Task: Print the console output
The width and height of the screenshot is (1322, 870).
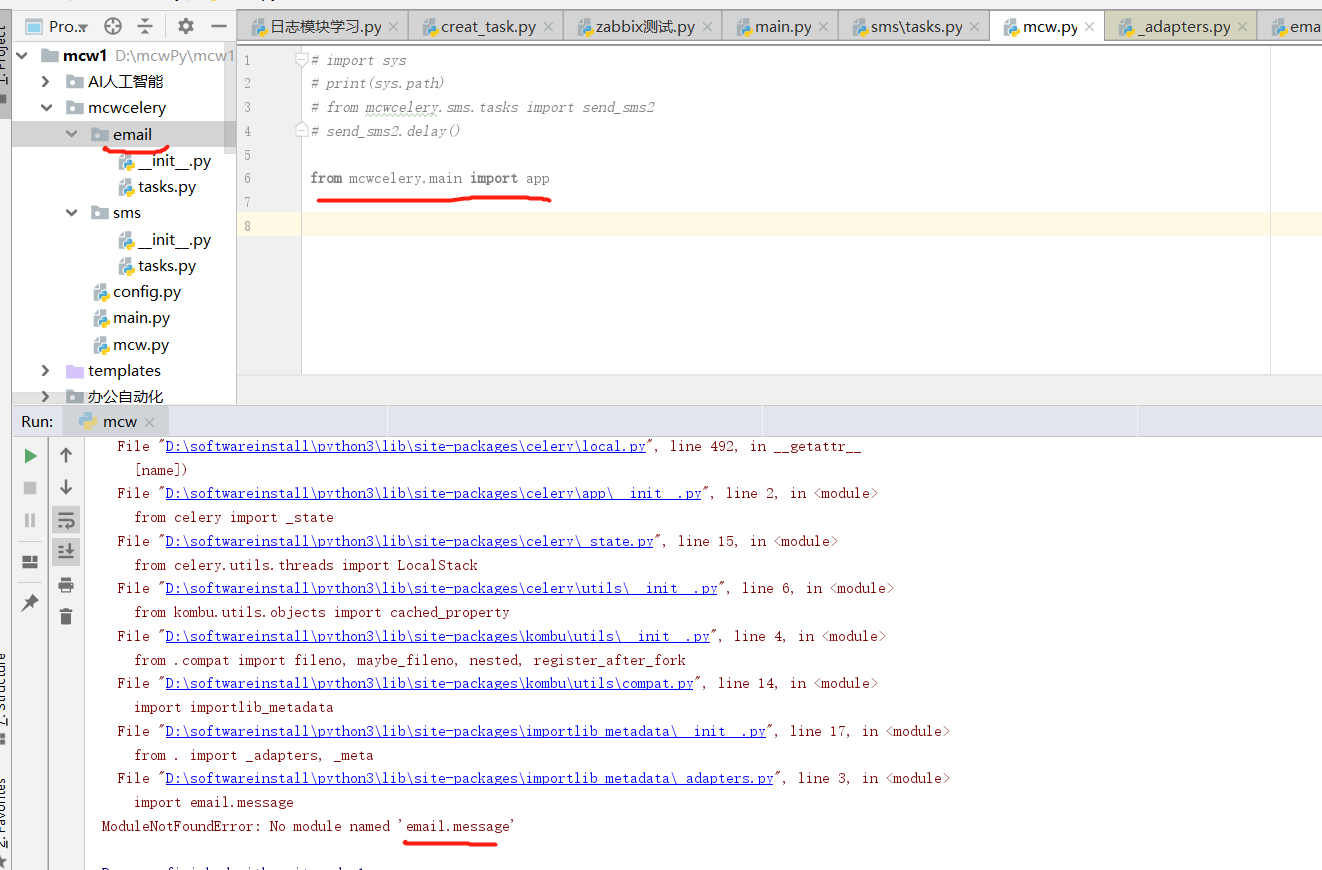Action: pos(66,585)
